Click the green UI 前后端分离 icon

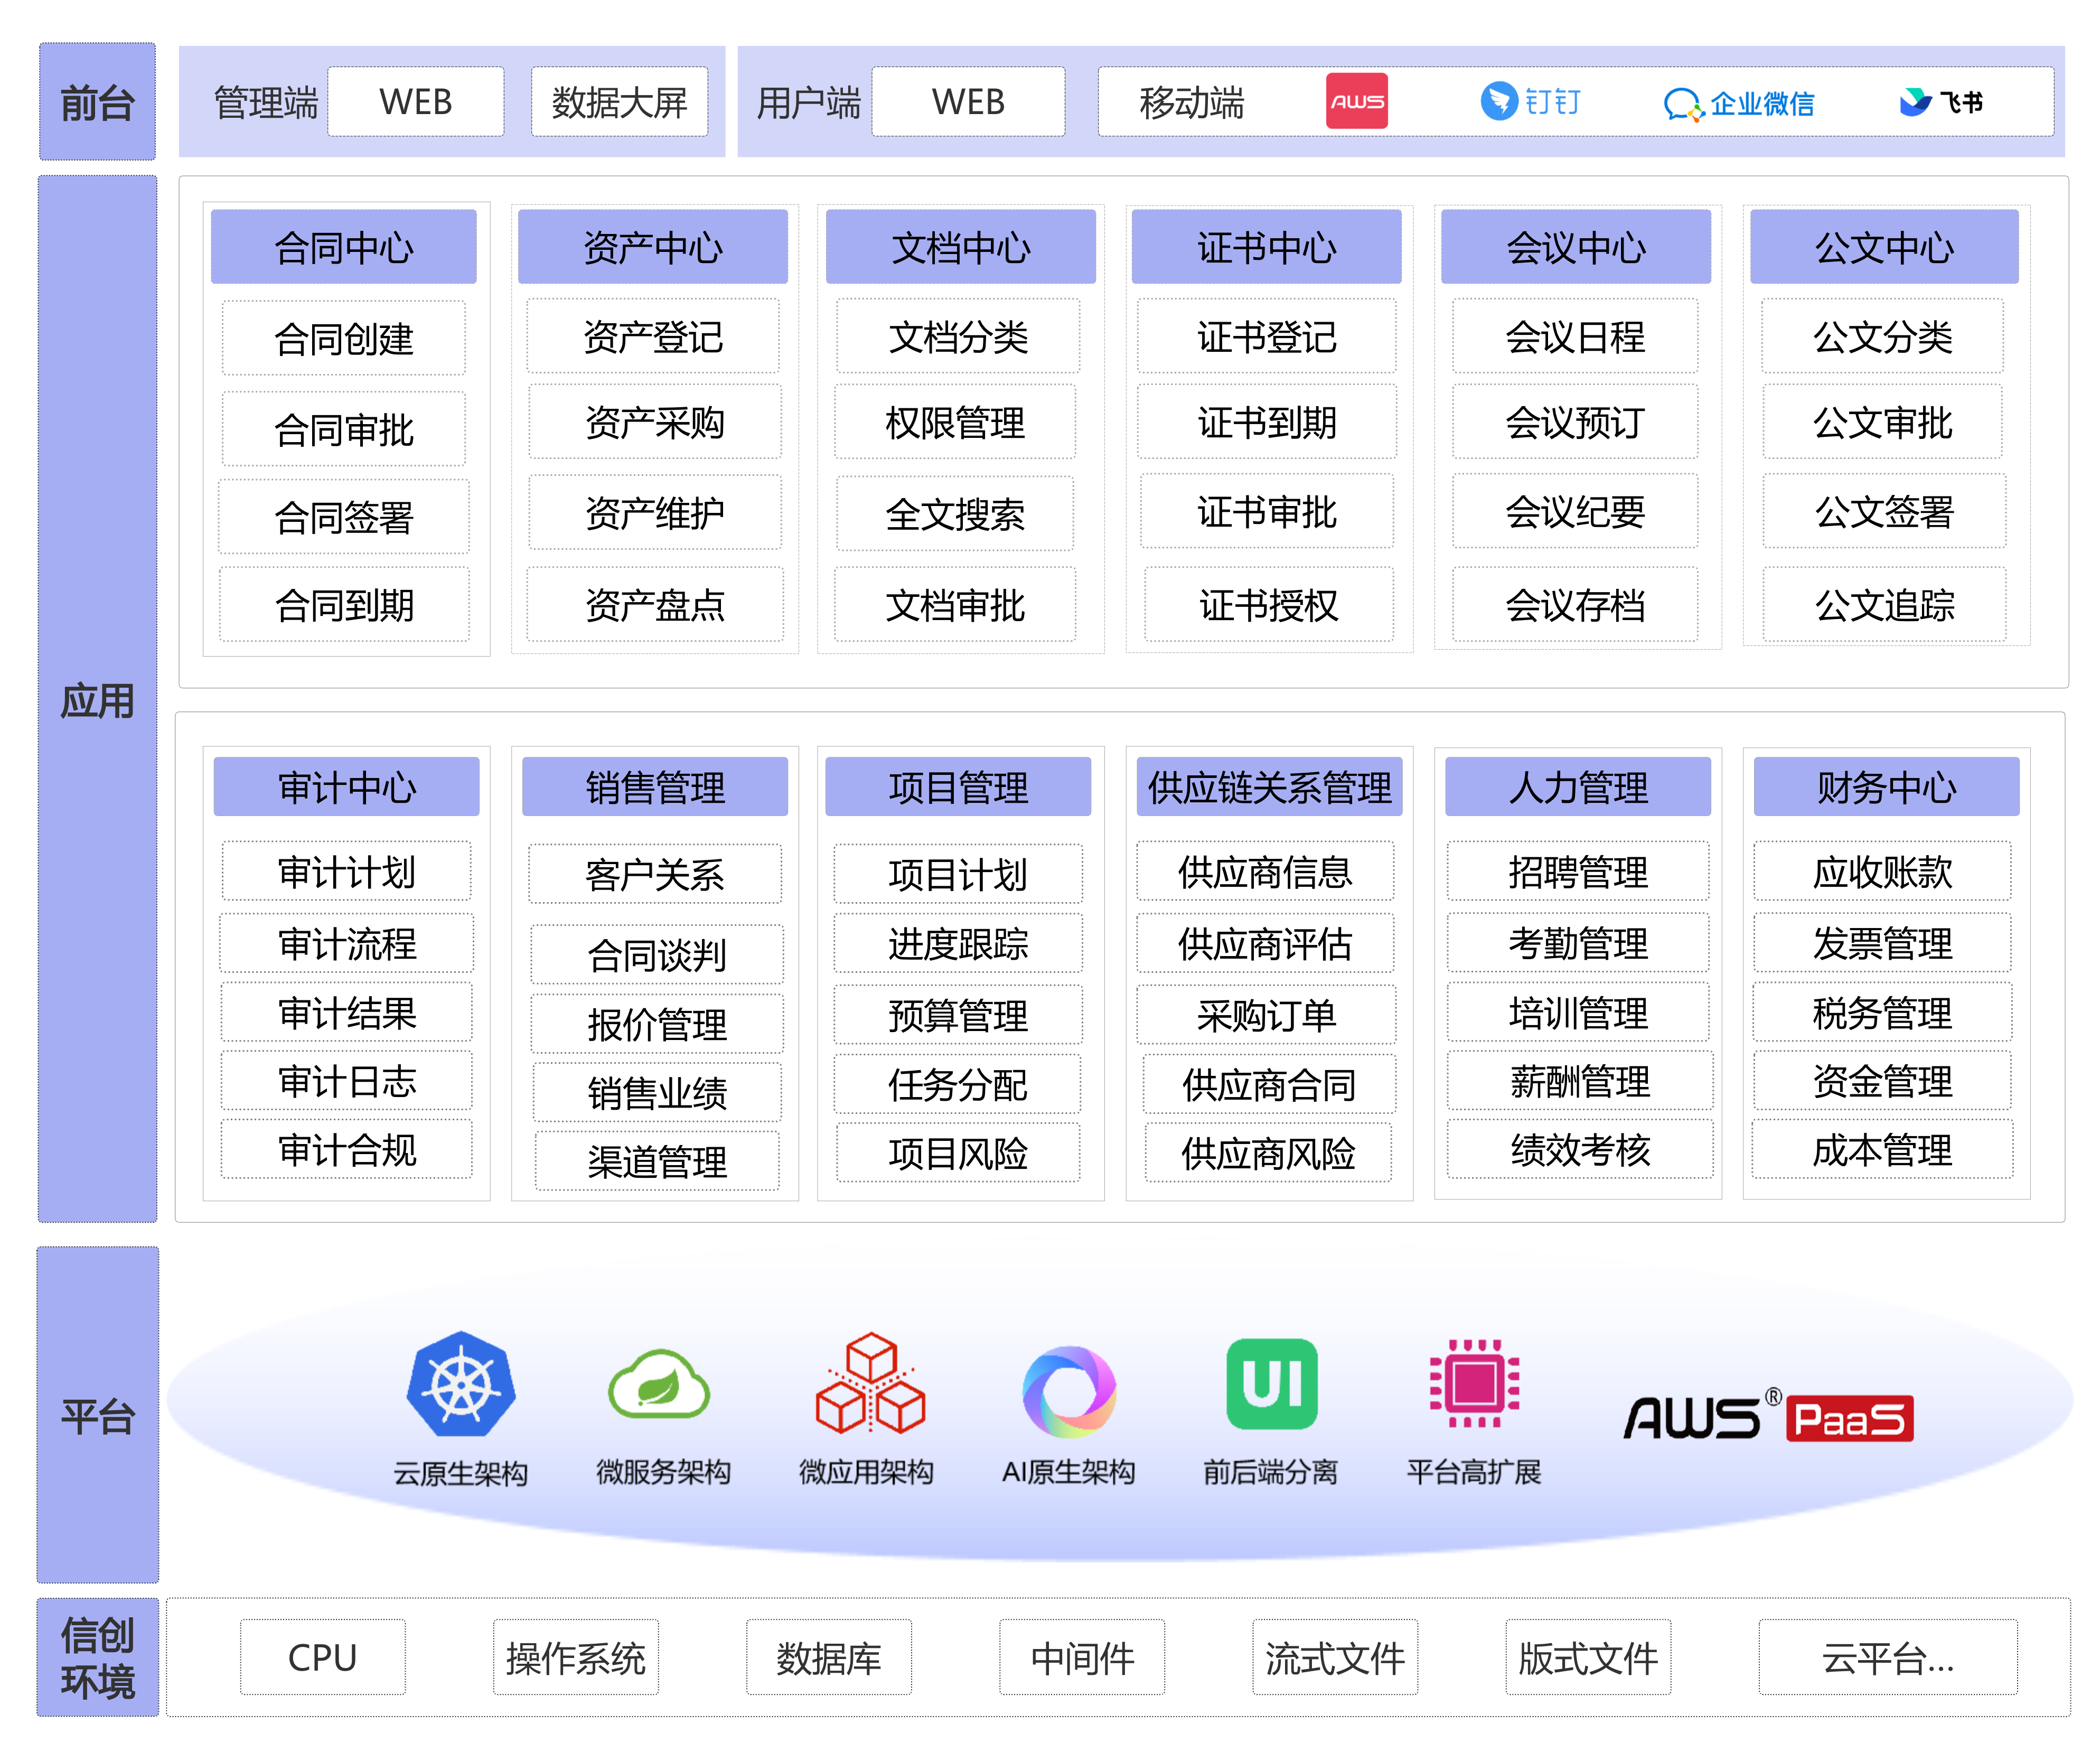click(x=1272, y=1384)
